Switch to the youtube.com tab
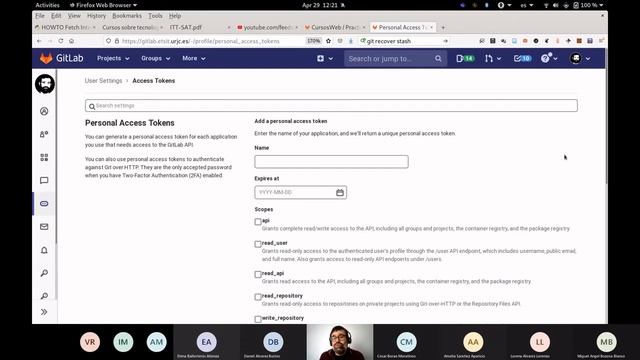The width and height of the screenshot is (640, 360). click(267, 27)
